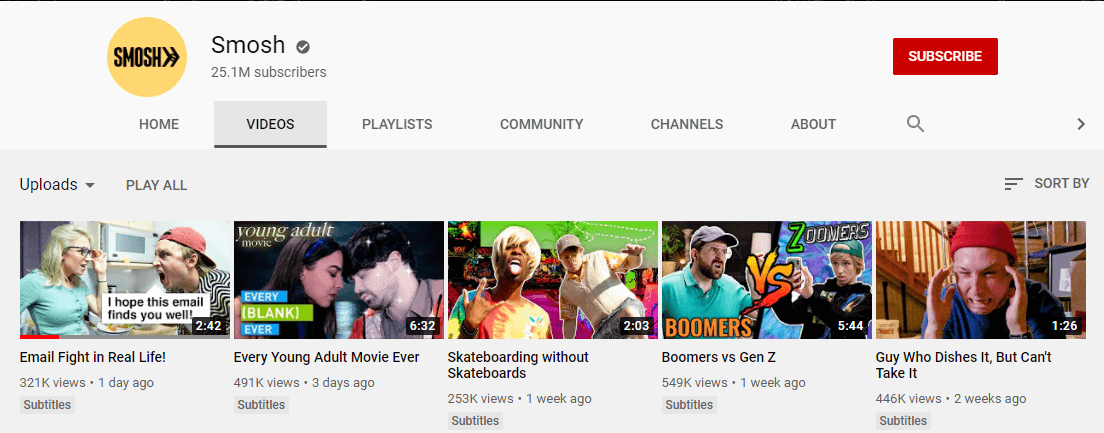This screenshot has height=433, width=1104.
Task: Click the 1:26 duration badge
Action: click(1065, 326)
